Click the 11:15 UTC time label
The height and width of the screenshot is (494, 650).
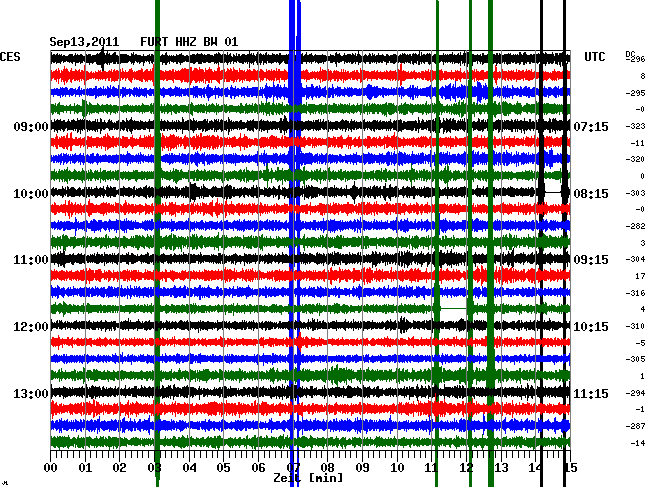coord(591,393)
